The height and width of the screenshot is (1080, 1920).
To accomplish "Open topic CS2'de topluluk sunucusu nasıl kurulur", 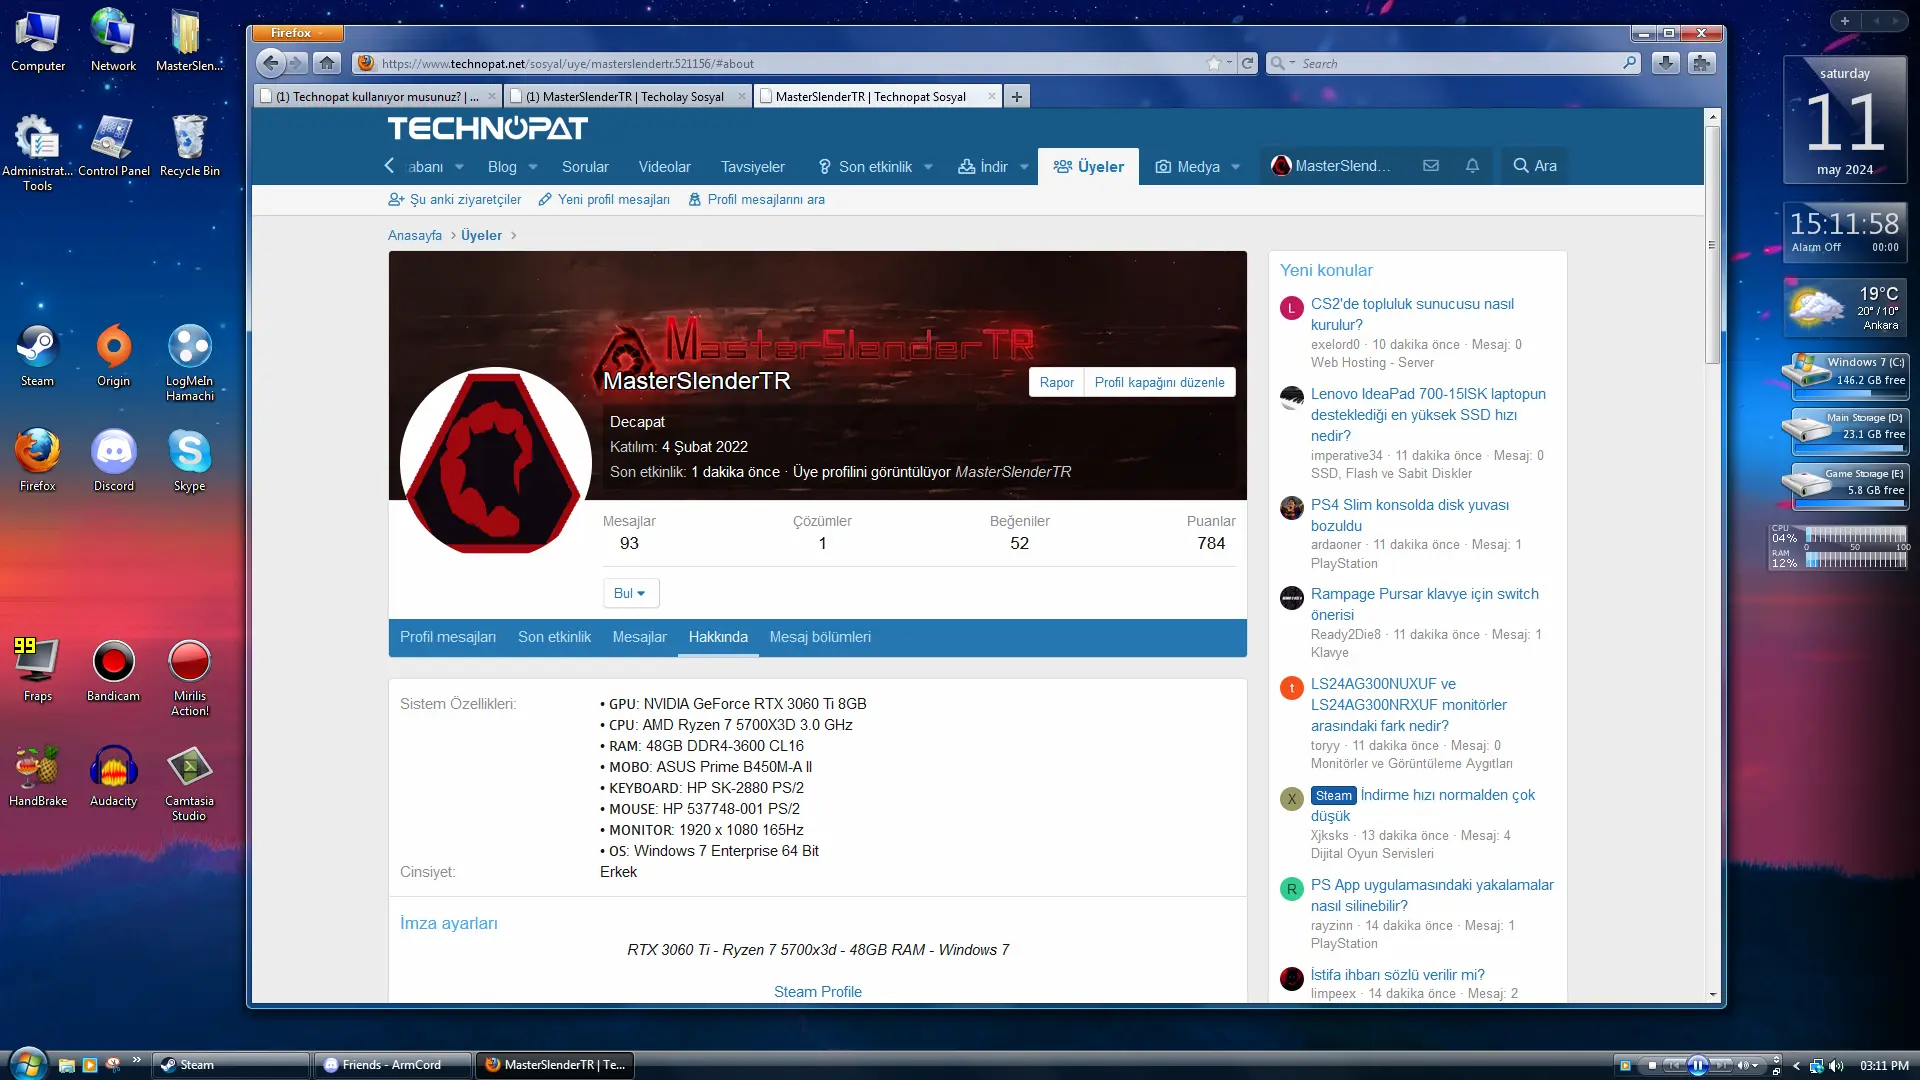I will (x=1412, y=314).
